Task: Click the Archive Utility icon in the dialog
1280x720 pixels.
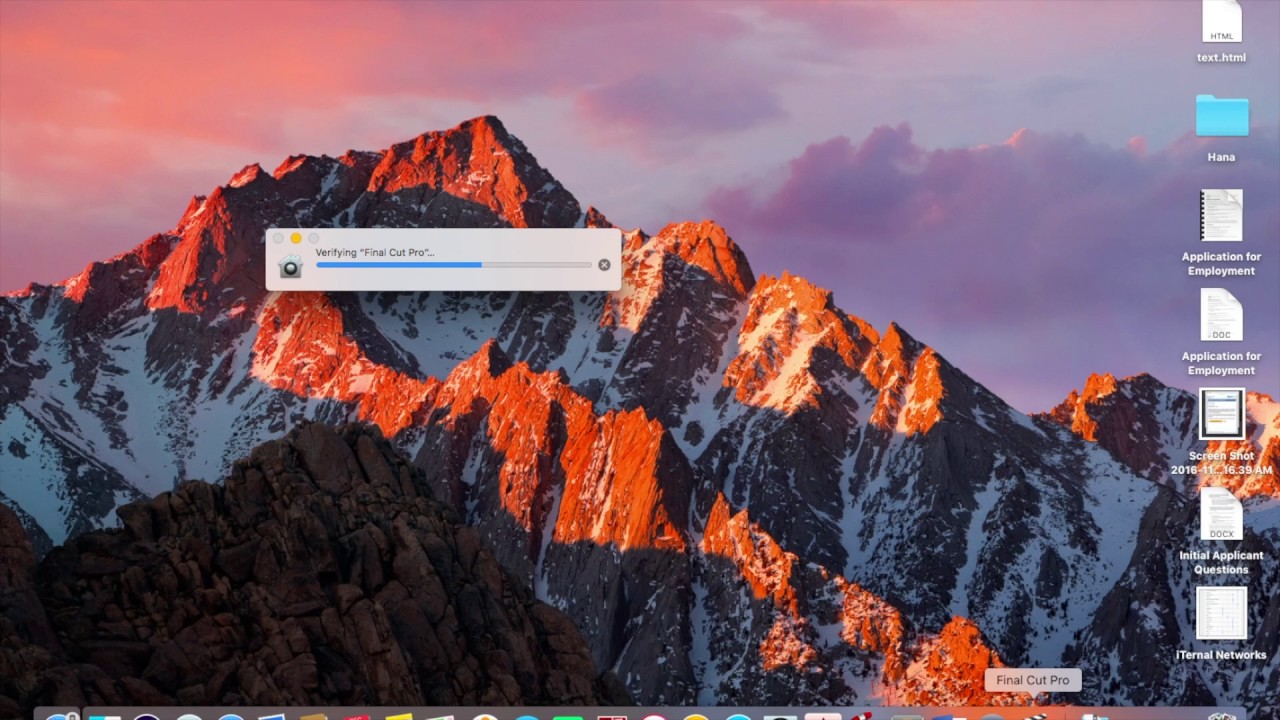Action: click(x=290, y=266)
